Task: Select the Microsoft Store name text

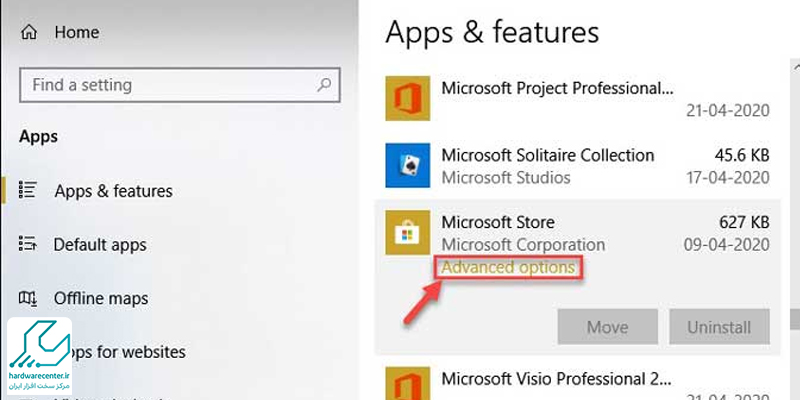Action: pos(498,222)
